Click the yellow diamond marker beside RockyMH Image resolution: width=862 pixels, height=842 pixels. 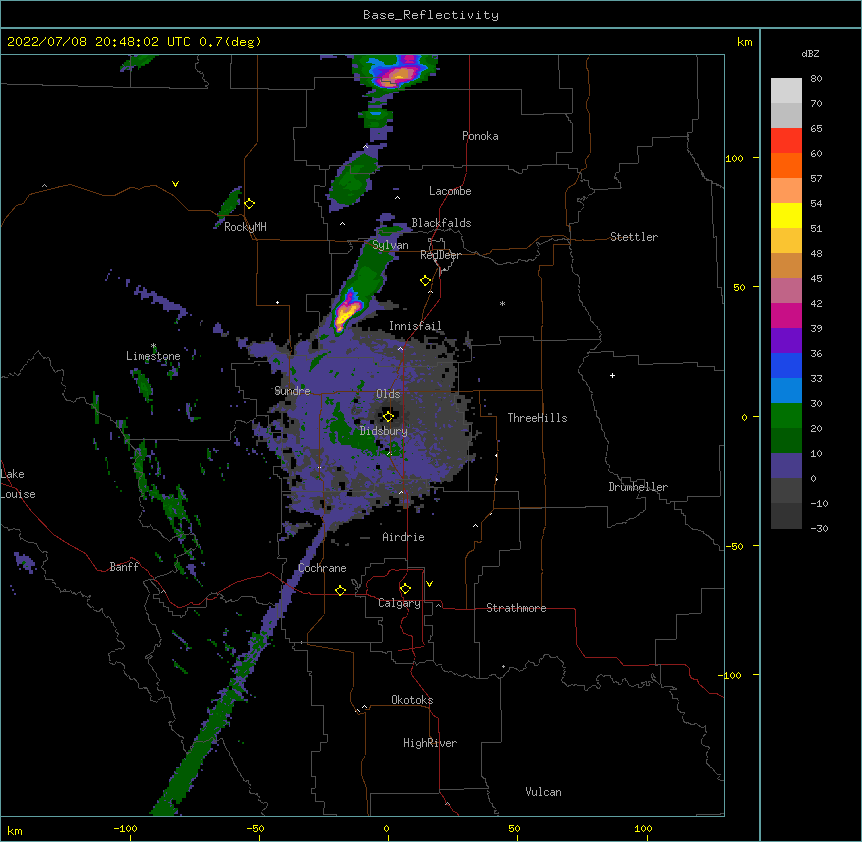(x=249, y=204)
